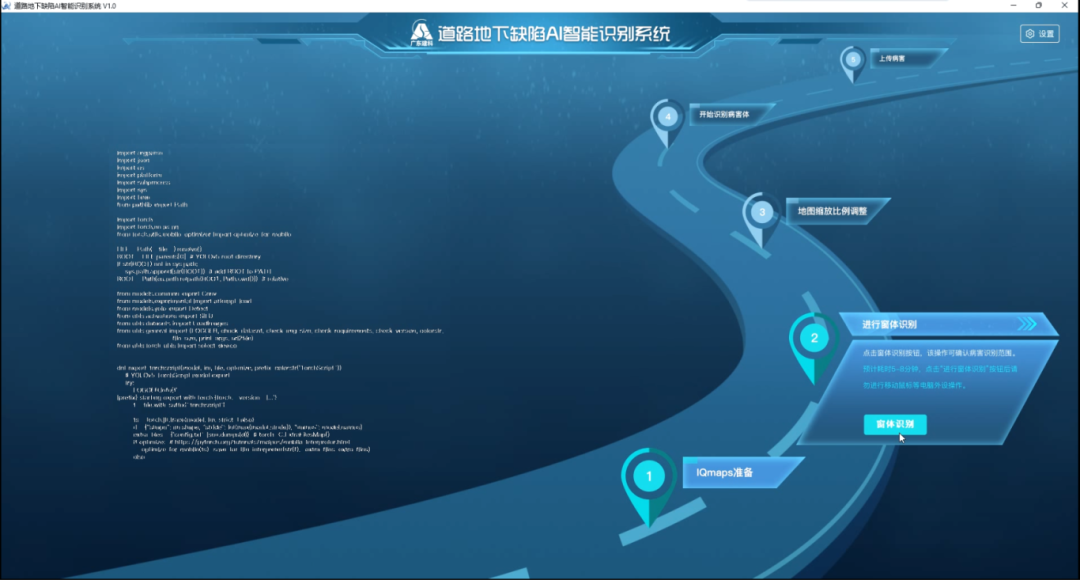Click the company logo beside the header title
This screenshot has width=1080, height=580.
(x=422, y=34)
